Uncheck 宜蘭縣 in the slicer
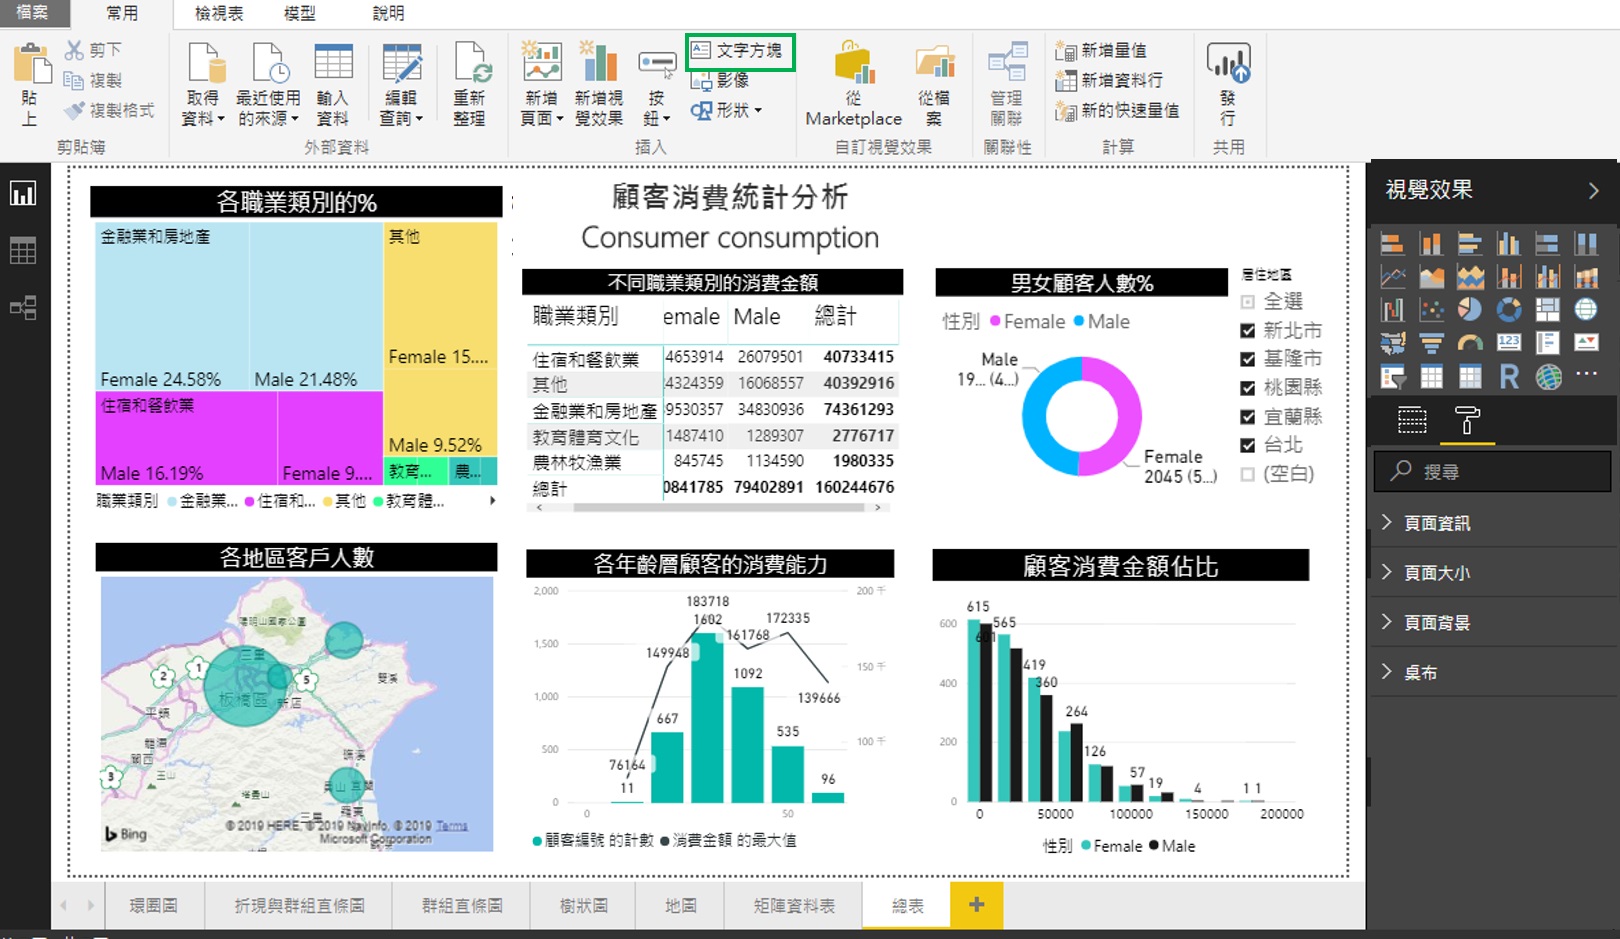1620x939 pixels. (1247, 417)
